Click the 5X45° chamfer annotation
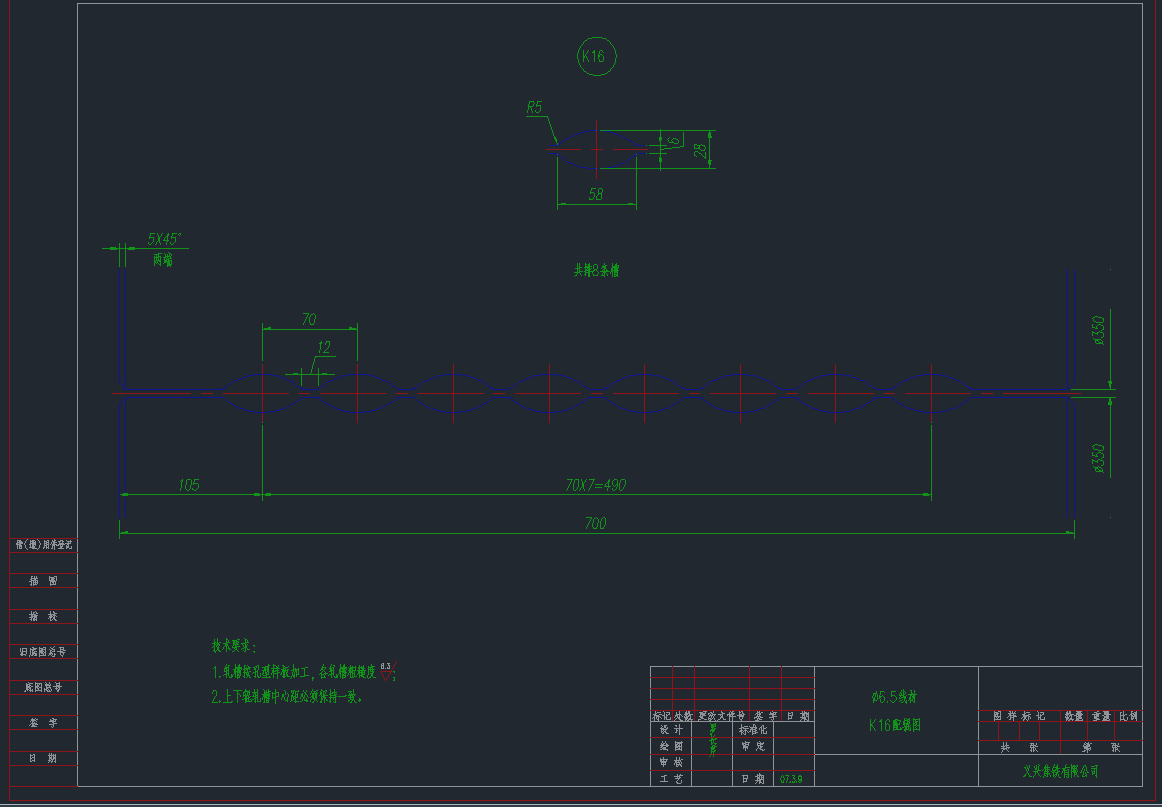This screenshot has height=807, width=1162. click(164, 239)
